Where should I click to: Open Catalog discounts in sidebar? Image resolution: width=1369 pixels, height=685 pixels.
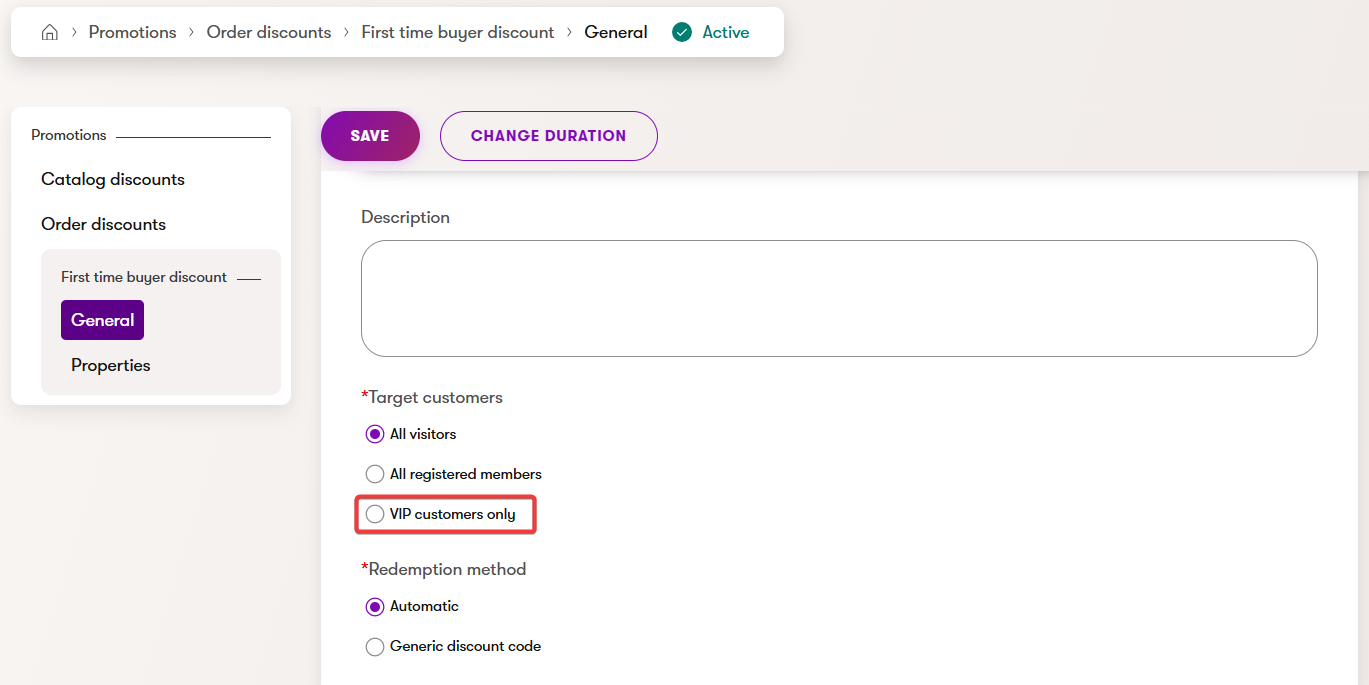pyautogui.click(x=112, y=178)
